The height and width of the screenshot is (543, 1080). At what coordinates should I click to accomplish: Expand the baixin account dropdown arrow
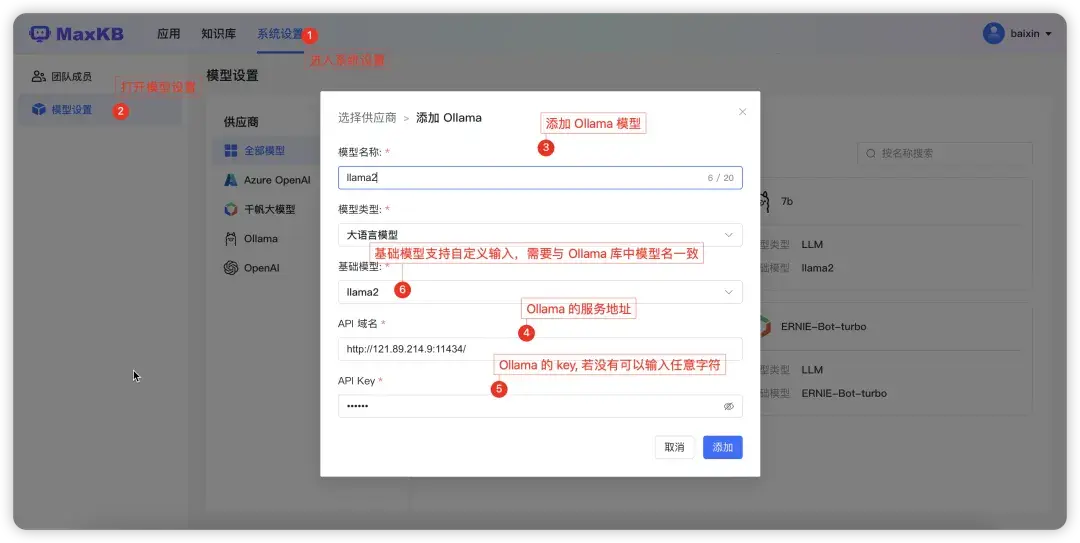[x=1048, y=34]
